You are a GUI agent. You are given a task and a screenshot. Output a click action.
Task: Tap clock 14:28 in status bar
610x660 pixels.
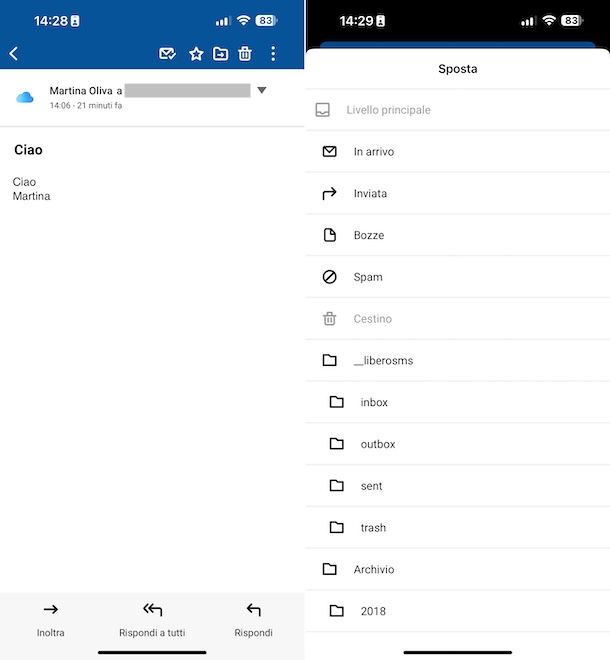point(51,21)
